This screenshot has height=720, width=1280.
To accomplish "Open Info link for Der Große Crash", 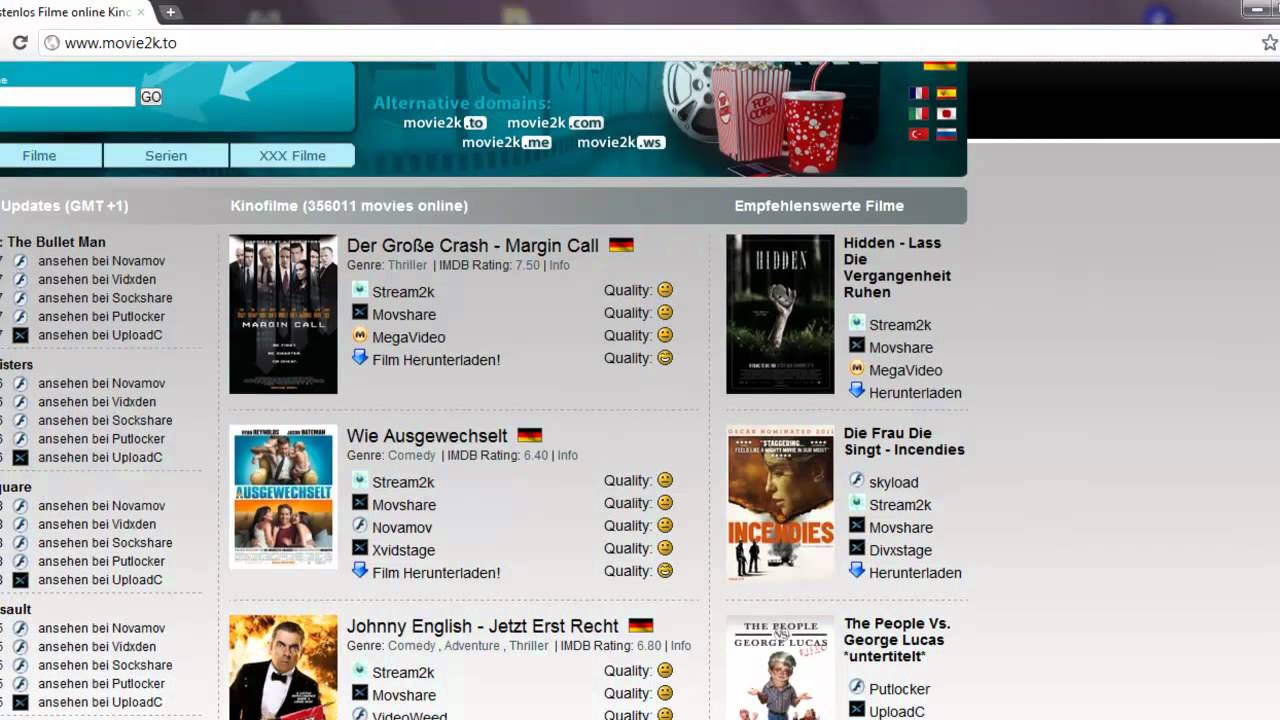I will pos(559,265).
